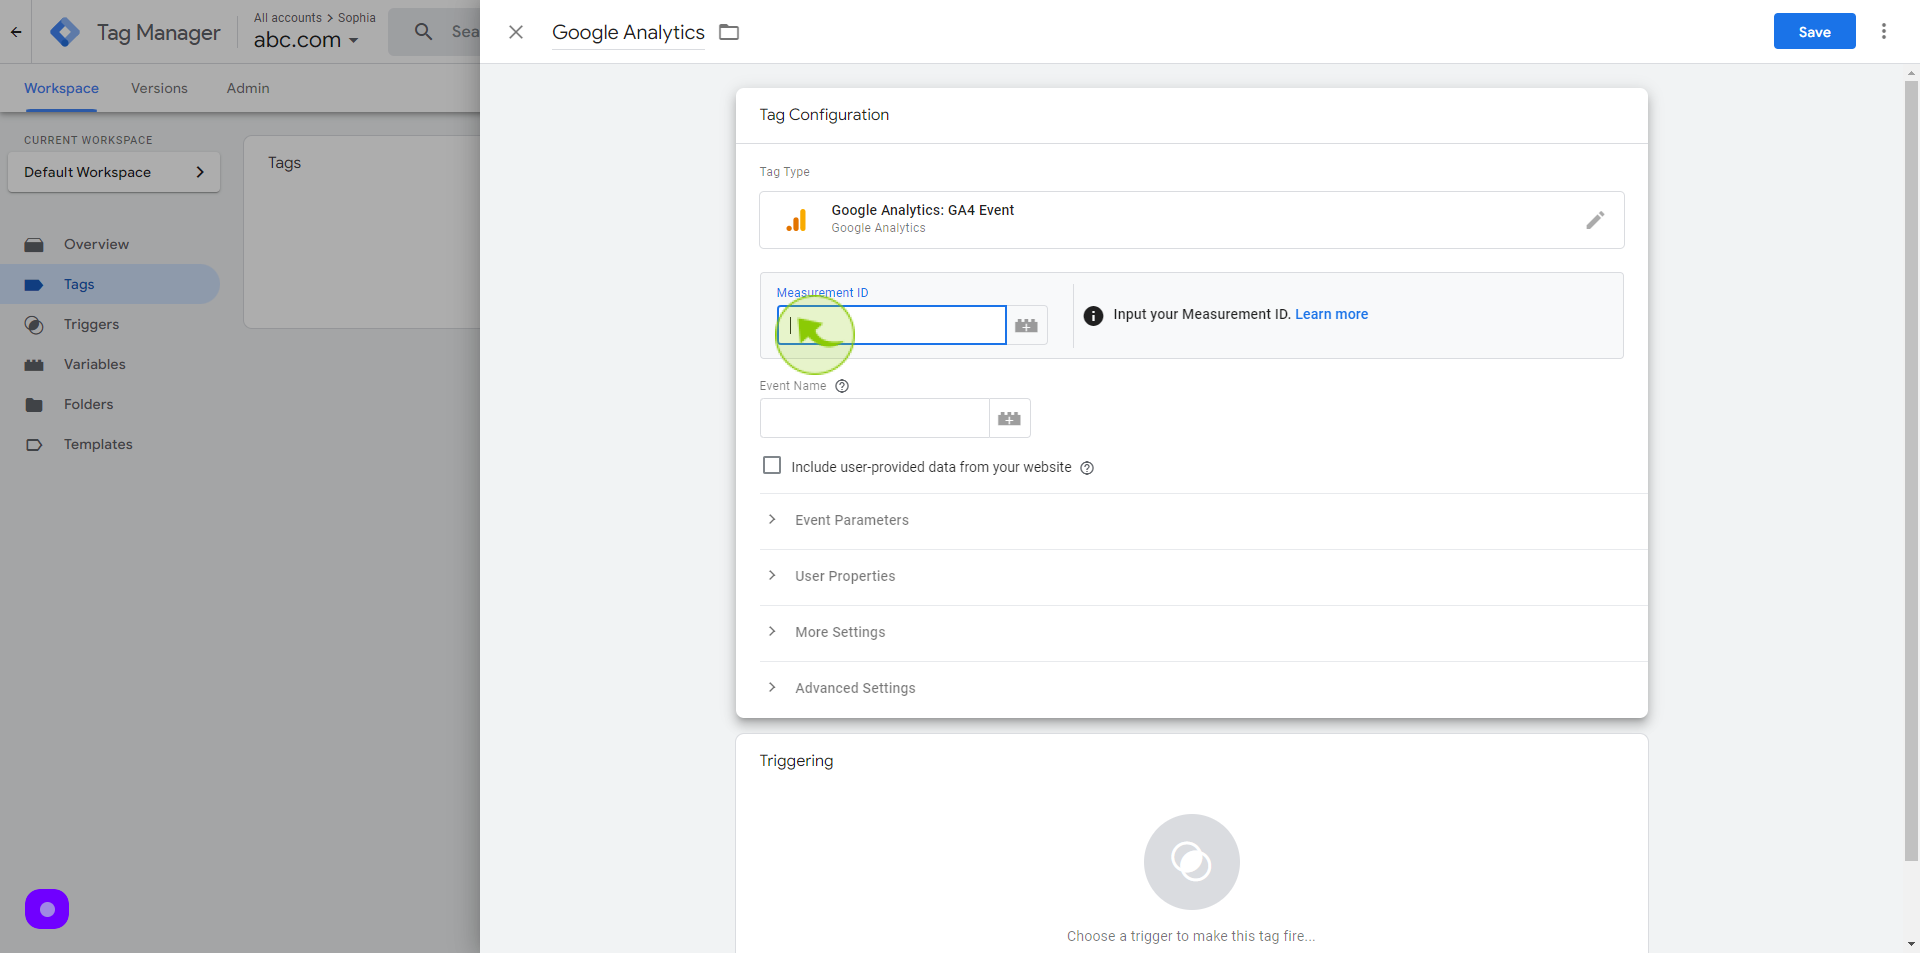This screenshot has width=1920, height=953.
Task: Switch to the Workspace tab
Action: point(61,88)
